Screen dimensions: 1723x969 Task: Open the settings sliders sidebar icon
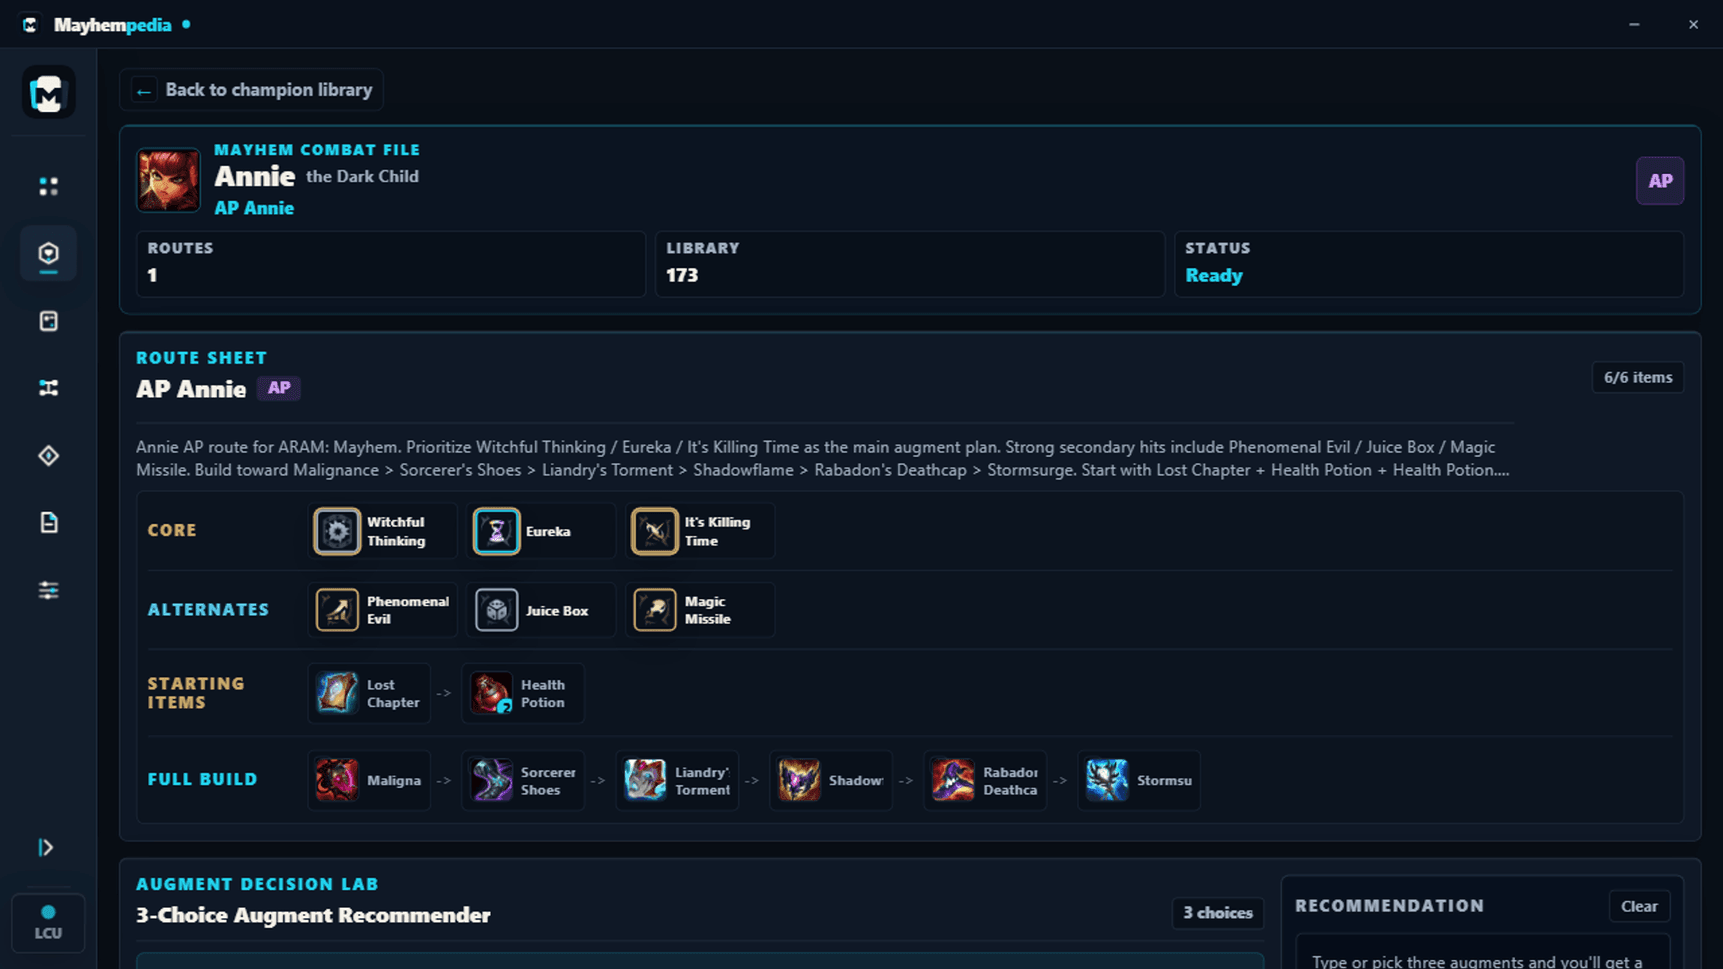pos(48,590)
